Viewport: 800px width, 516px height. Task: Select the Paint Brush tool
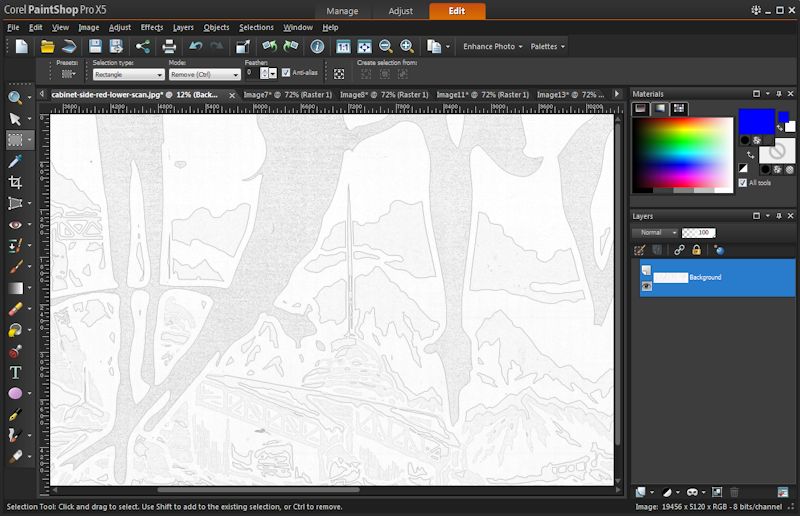point(15,266)
